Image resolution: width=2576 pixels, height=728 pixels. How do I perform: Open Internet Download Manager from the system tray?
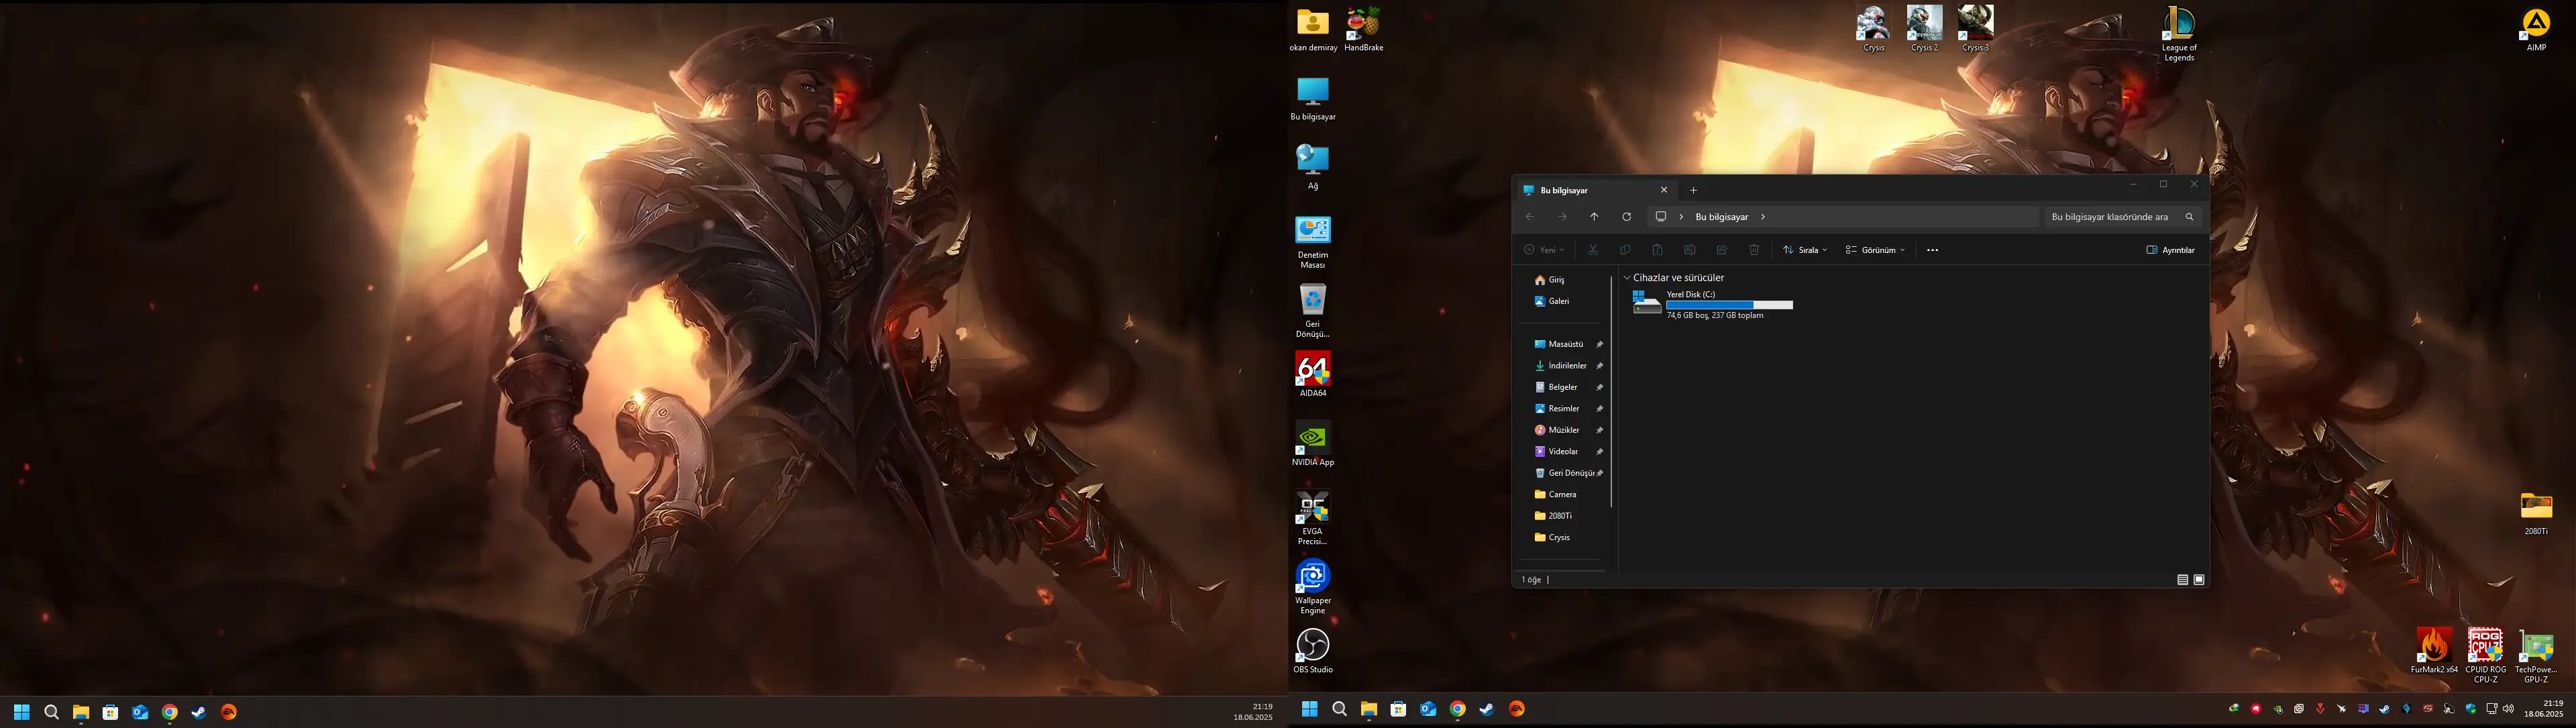coord(2234,709)
